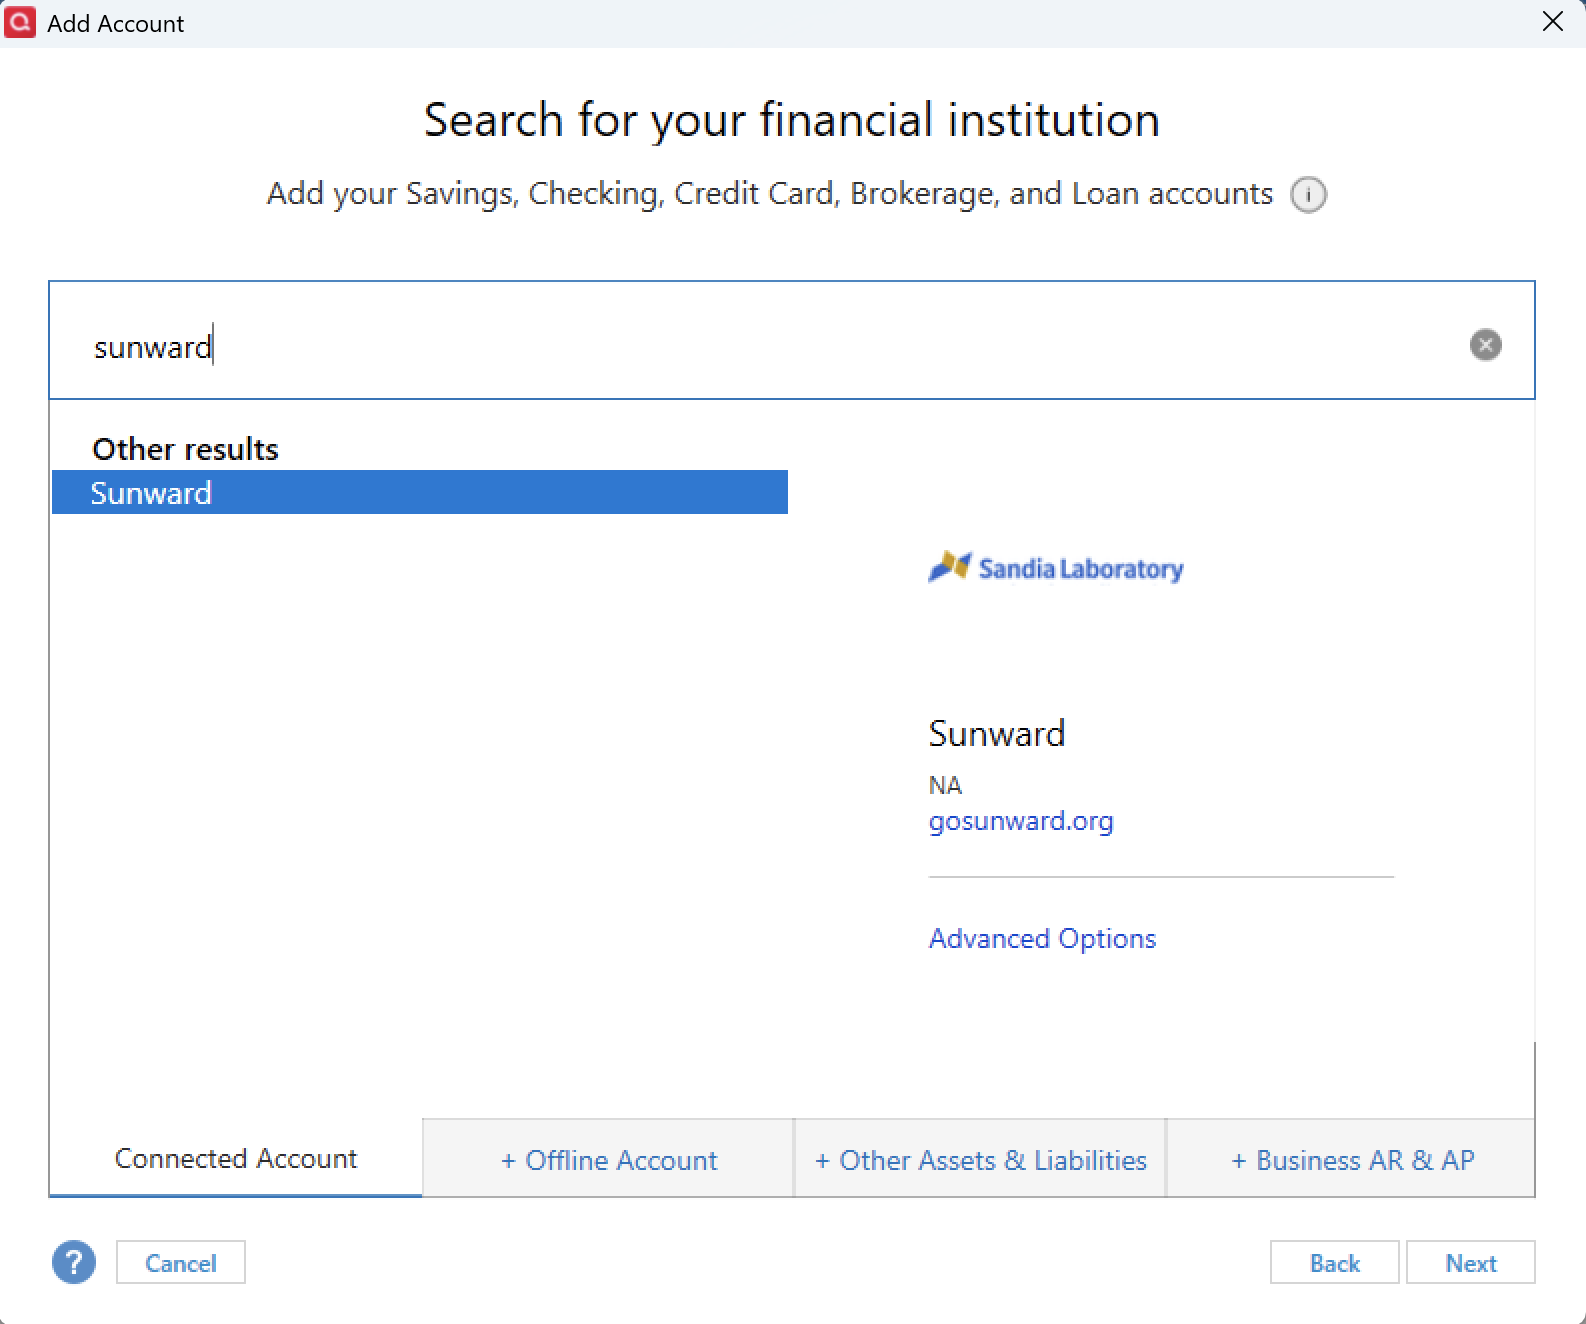Click the Cancel button
Screen dimensions: 1586x1324
[181, 1263]
